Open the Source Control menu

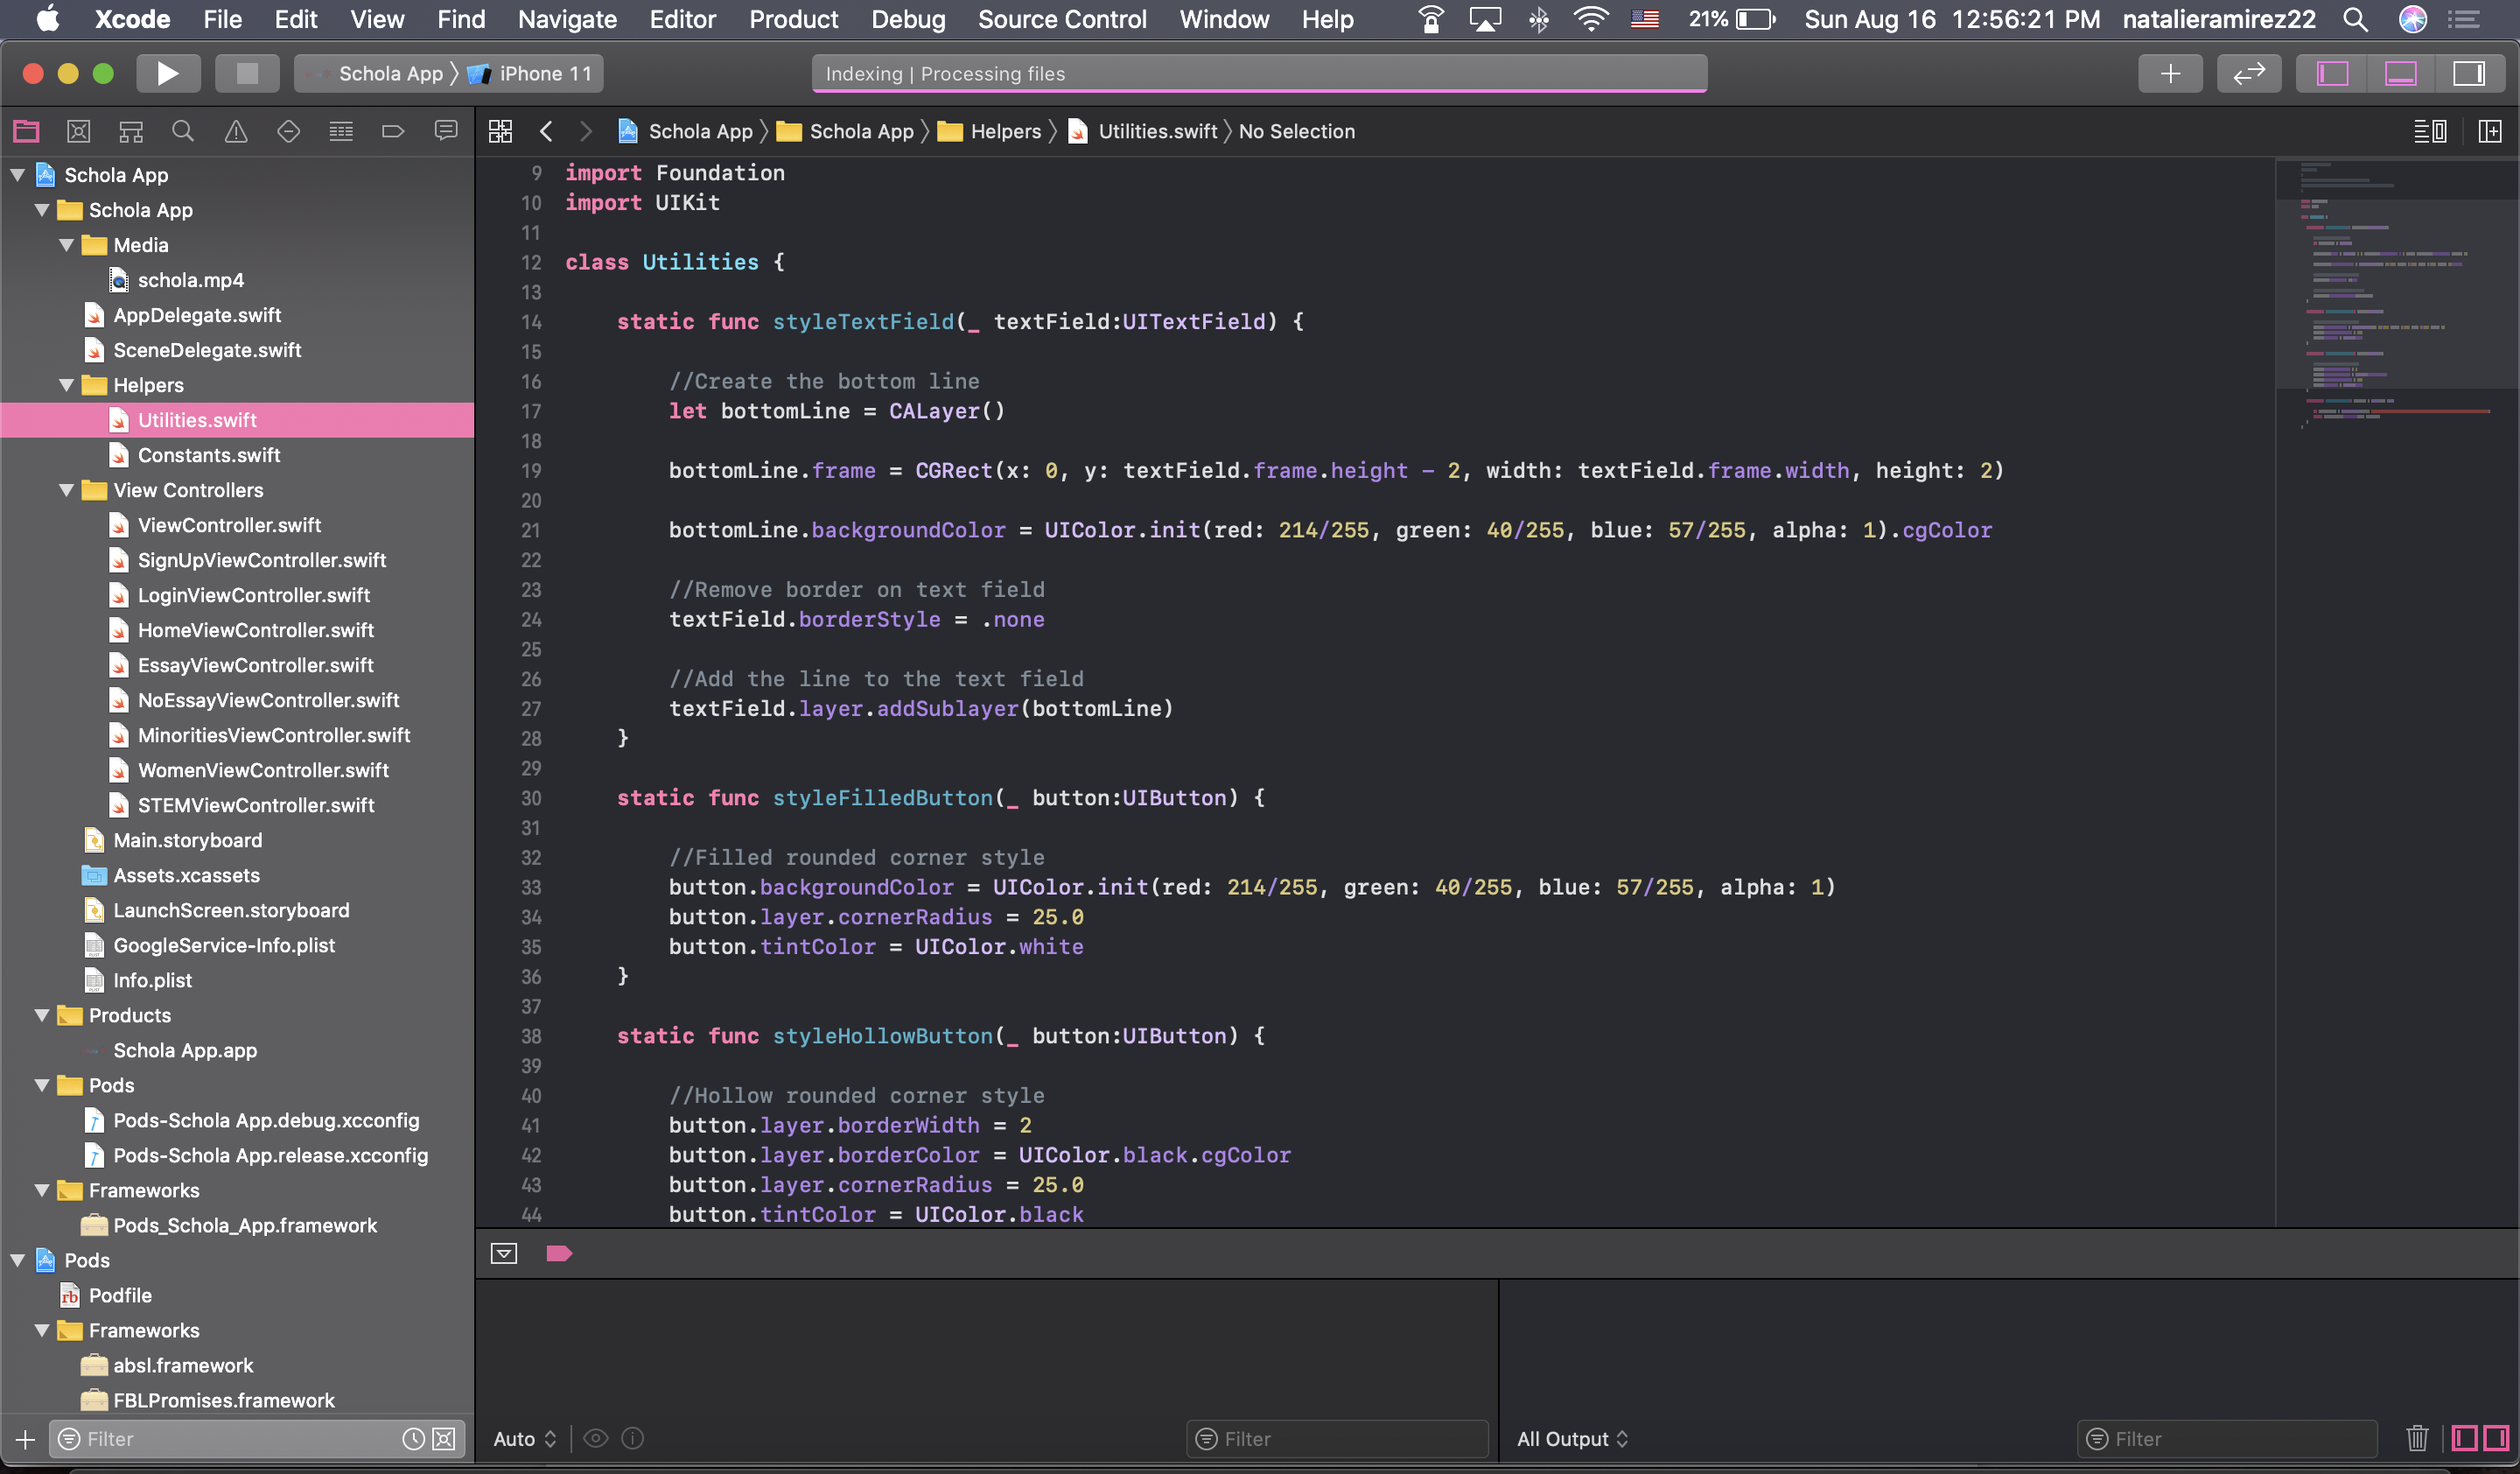coord(1061,19)
